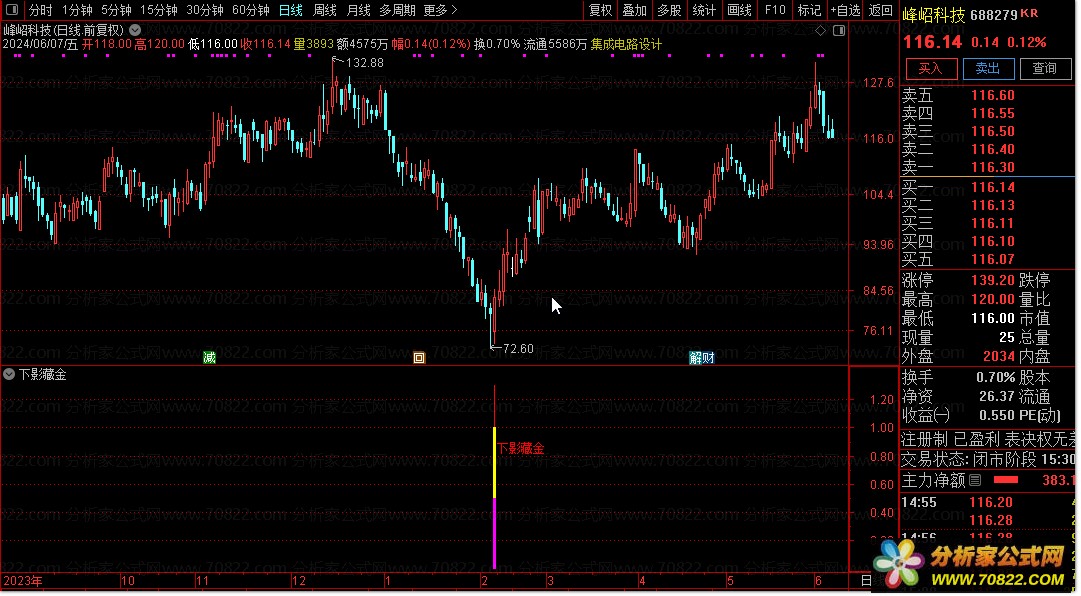This screenshot has width=1081, height=596.
Task: Click the 换手 value 0.70%
Action: pos(996,378)
